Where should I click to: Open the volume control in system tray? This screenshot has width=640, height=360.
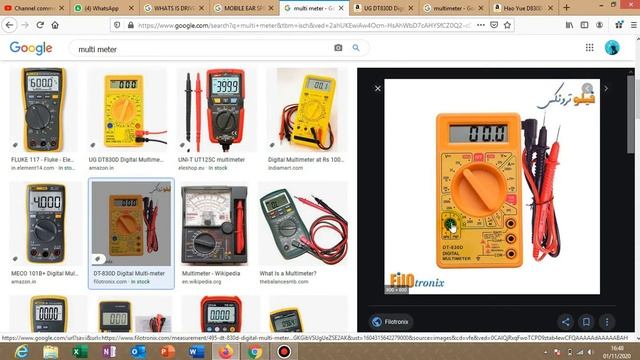coord(590,352)
